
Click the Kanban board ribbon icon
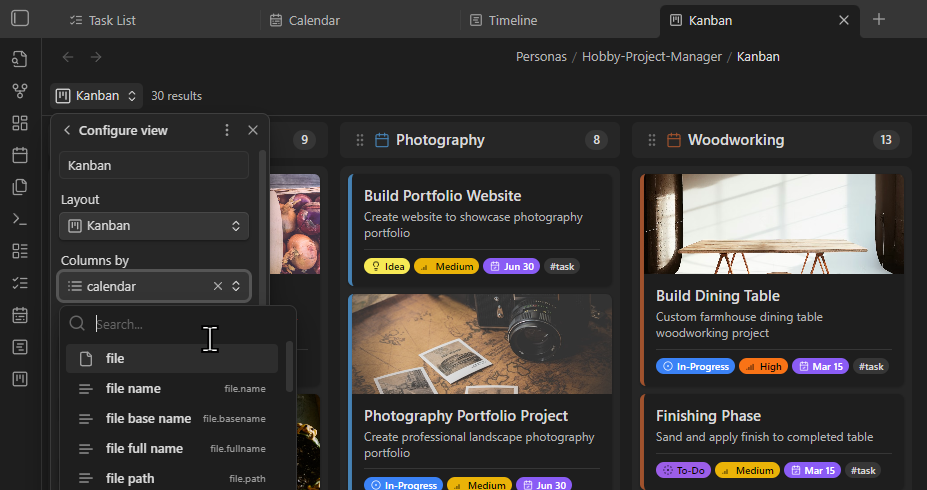click(x=20, y=379)
